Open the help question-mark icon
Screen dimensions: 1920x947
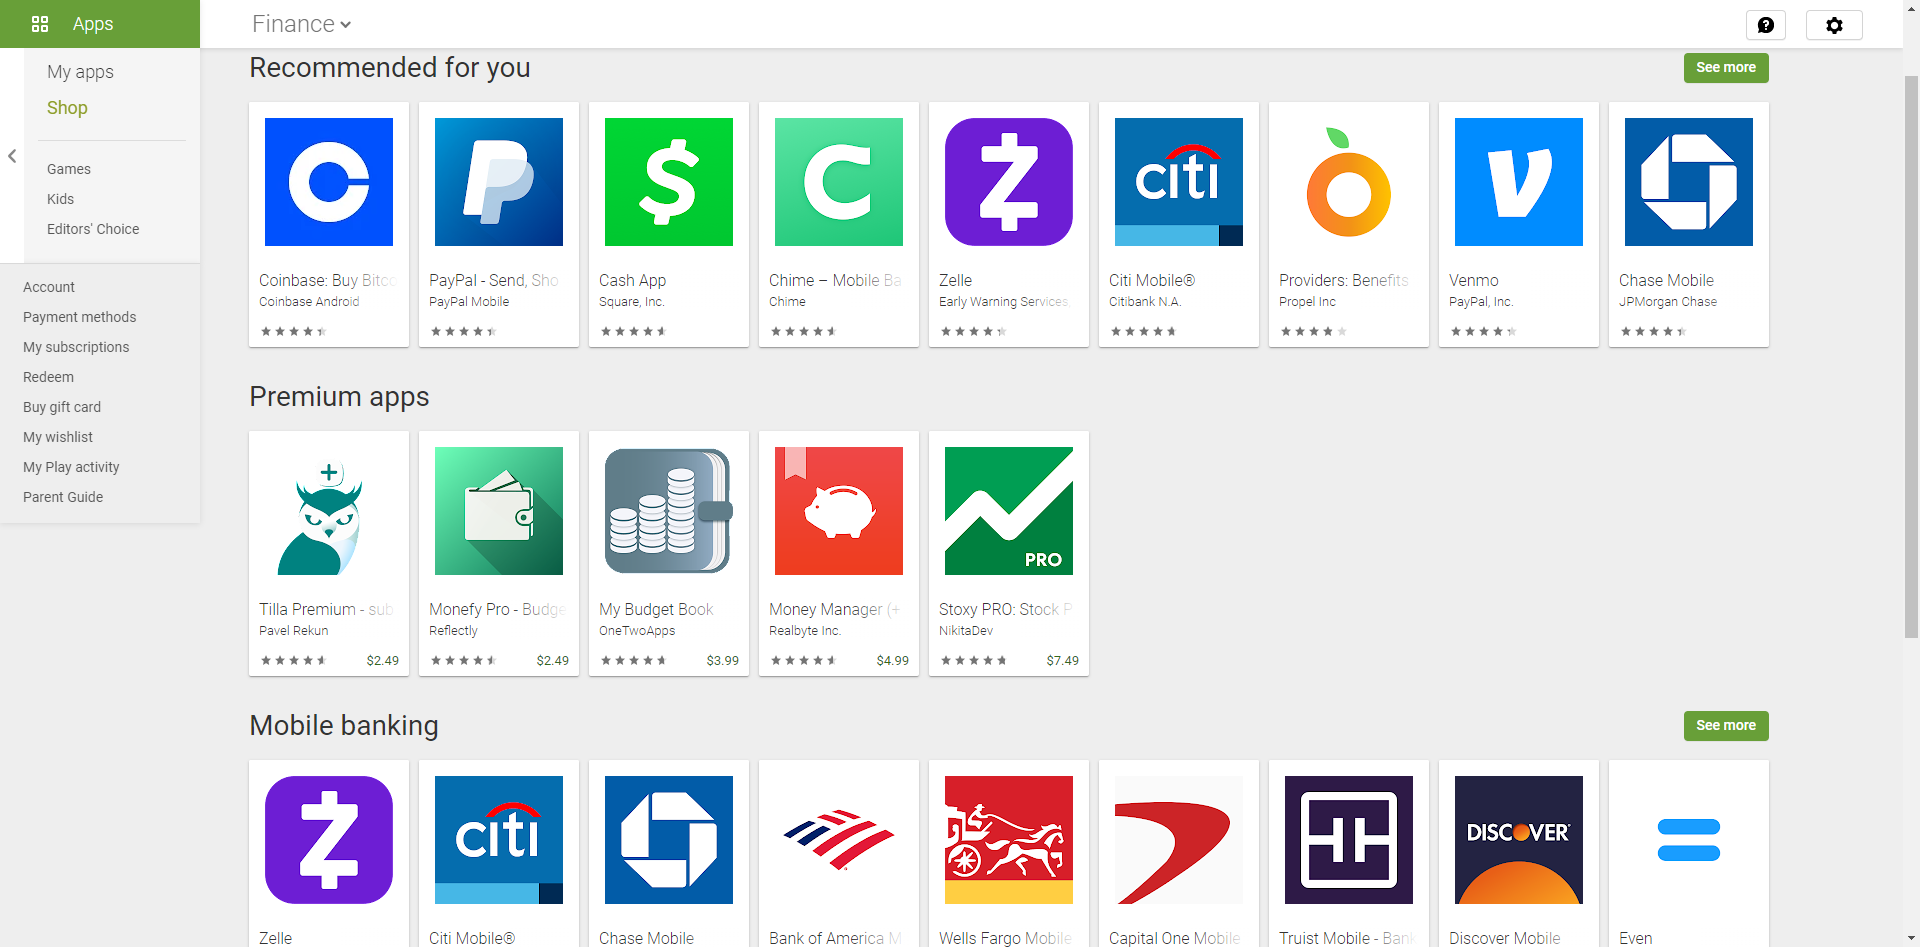click(x=1766, y=25)
